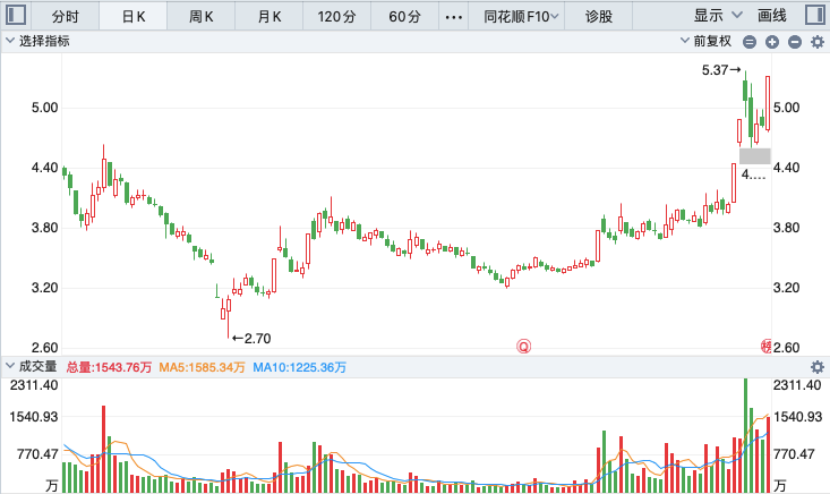
Task: Select the 日K tab
Action: (133, 16)
